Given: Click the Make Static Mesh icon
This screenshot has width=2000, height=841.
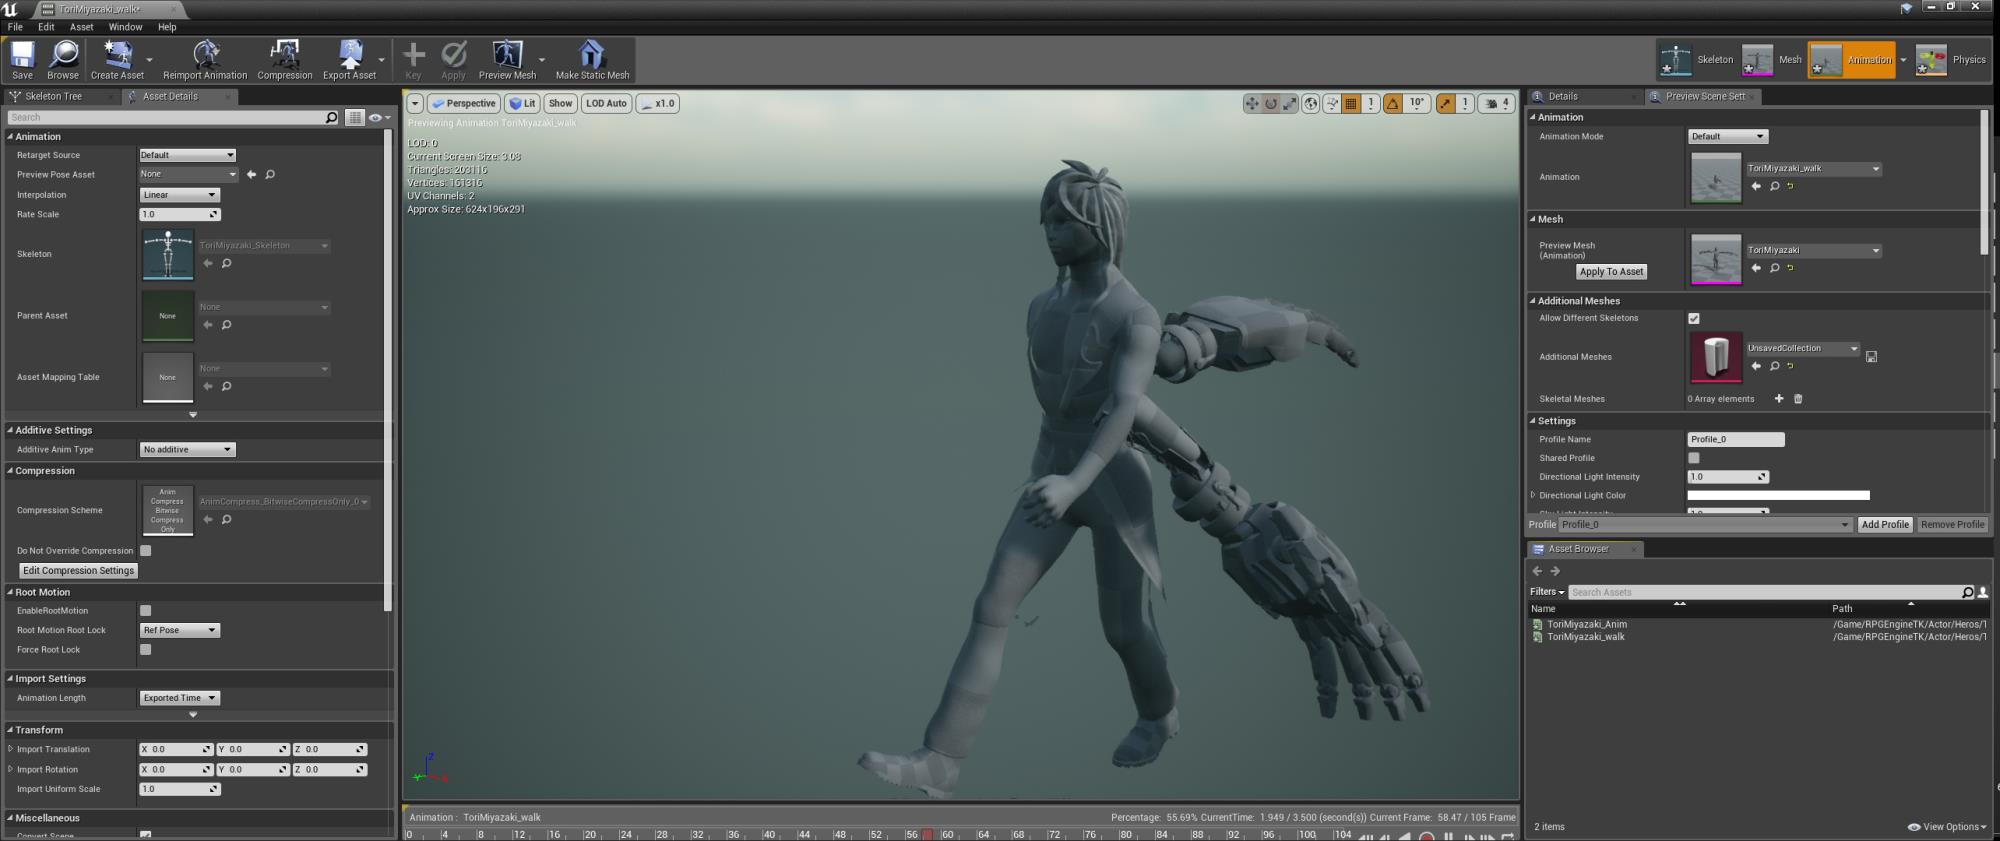Looking at the screenshot, I should point(592,60).
